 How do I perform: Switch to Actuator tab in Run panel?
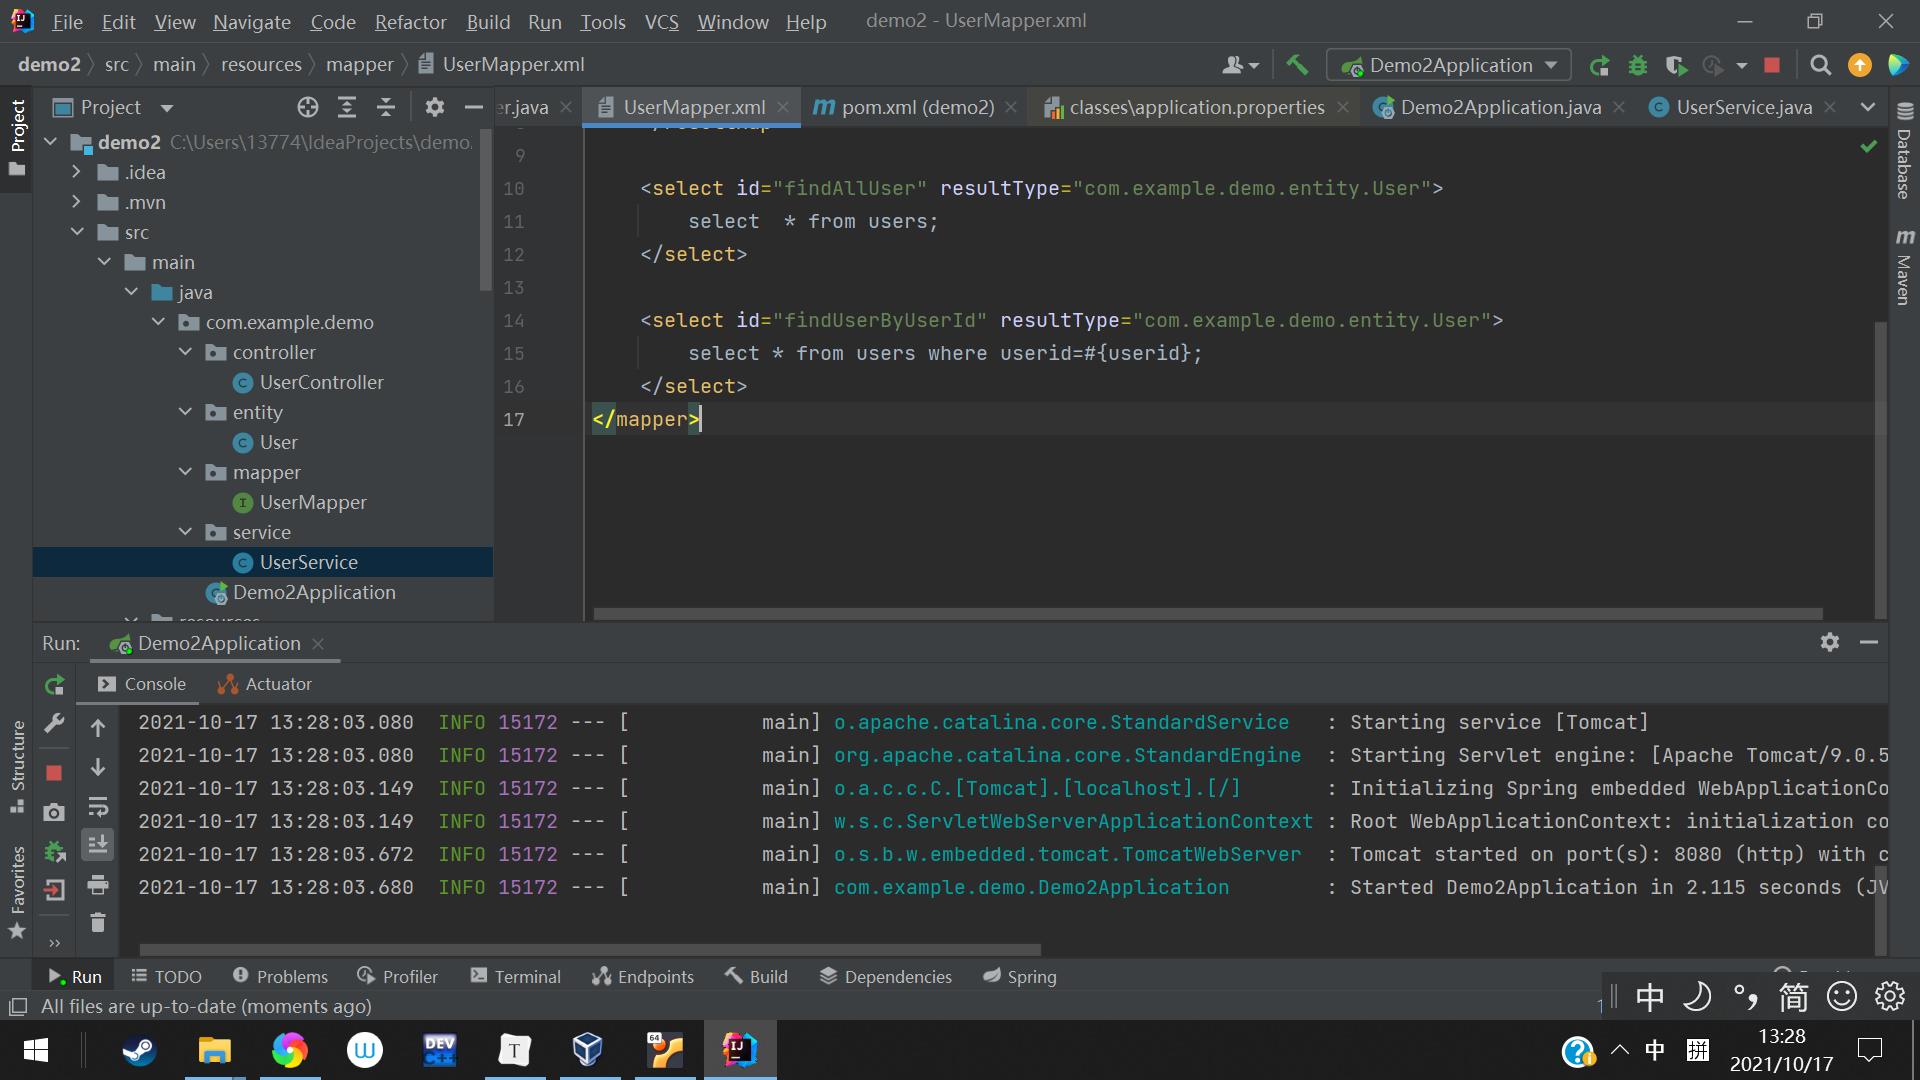point(265,684)
